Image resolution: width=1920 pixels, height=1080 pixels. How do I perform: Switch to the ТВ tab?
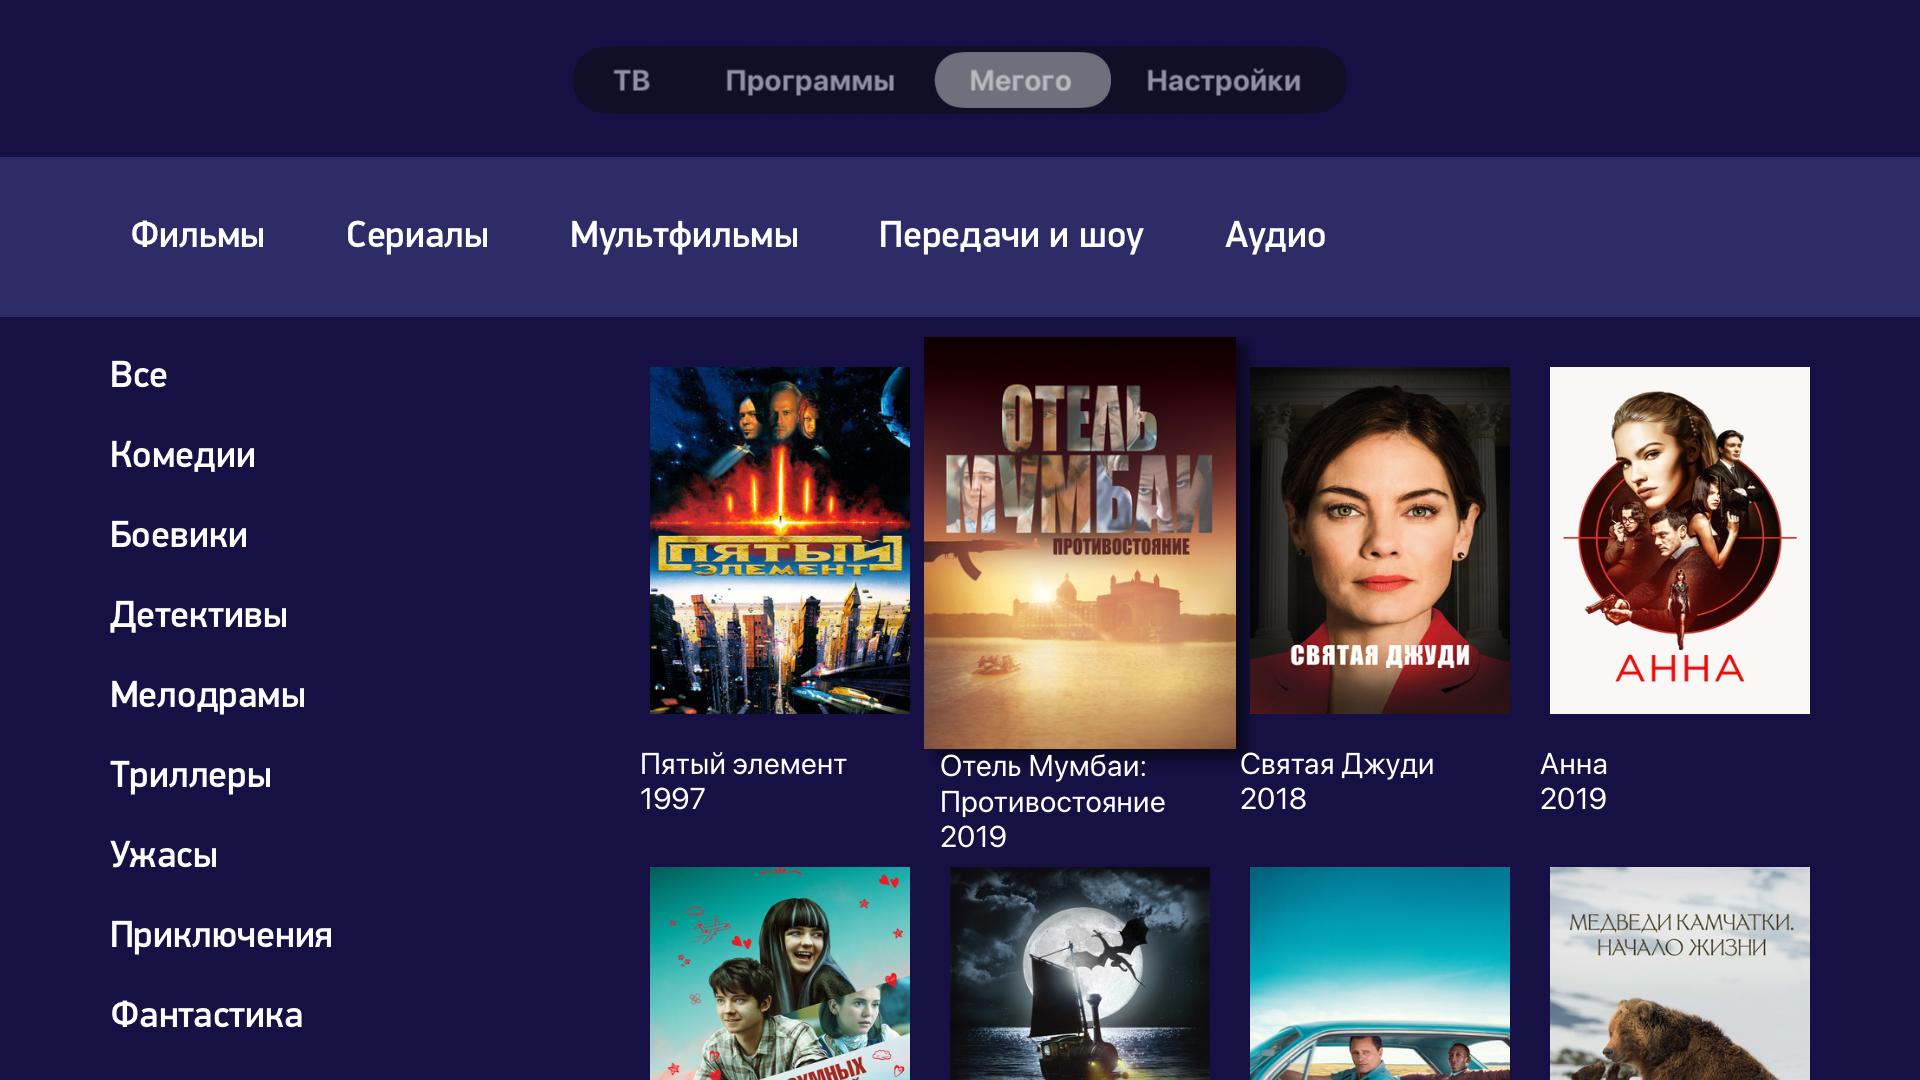point(631,80)
